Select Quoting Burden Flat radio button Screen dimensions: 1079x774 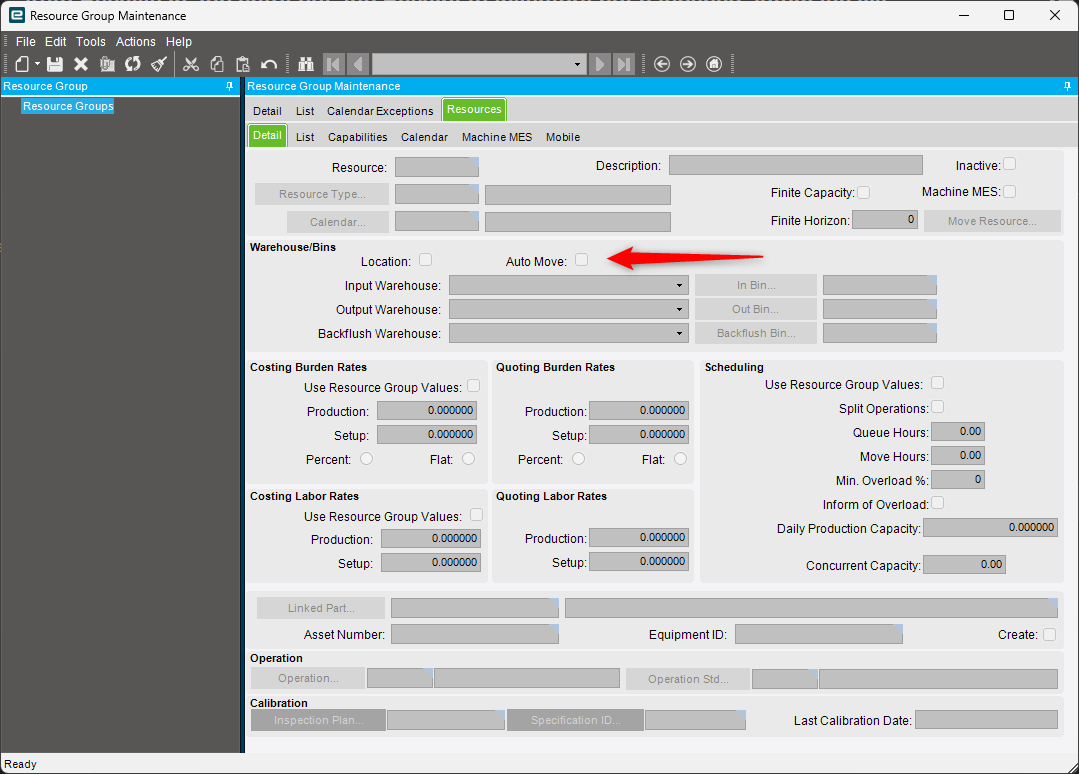(681, 458)
